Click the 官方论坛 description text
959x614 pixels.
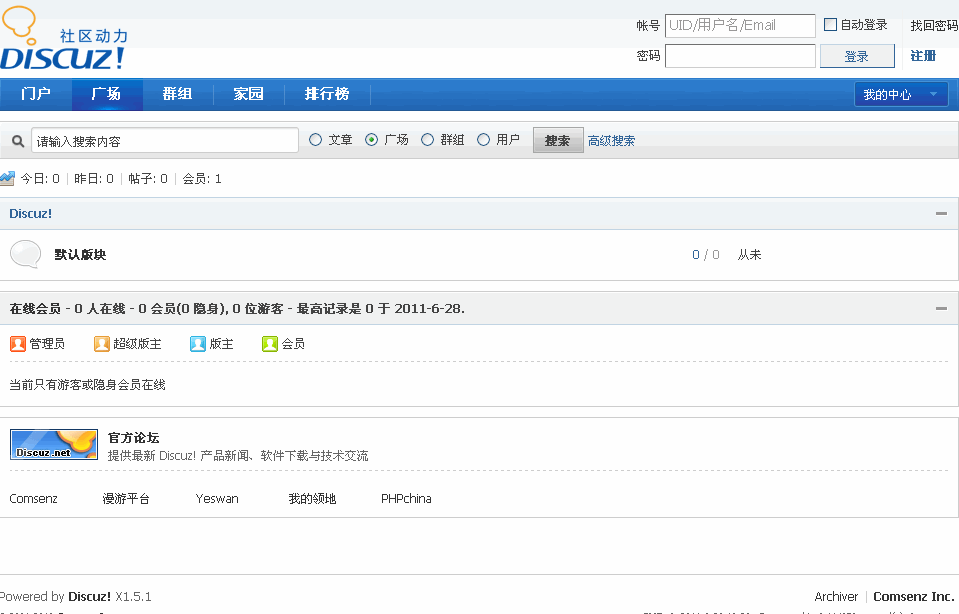point(238,456)
